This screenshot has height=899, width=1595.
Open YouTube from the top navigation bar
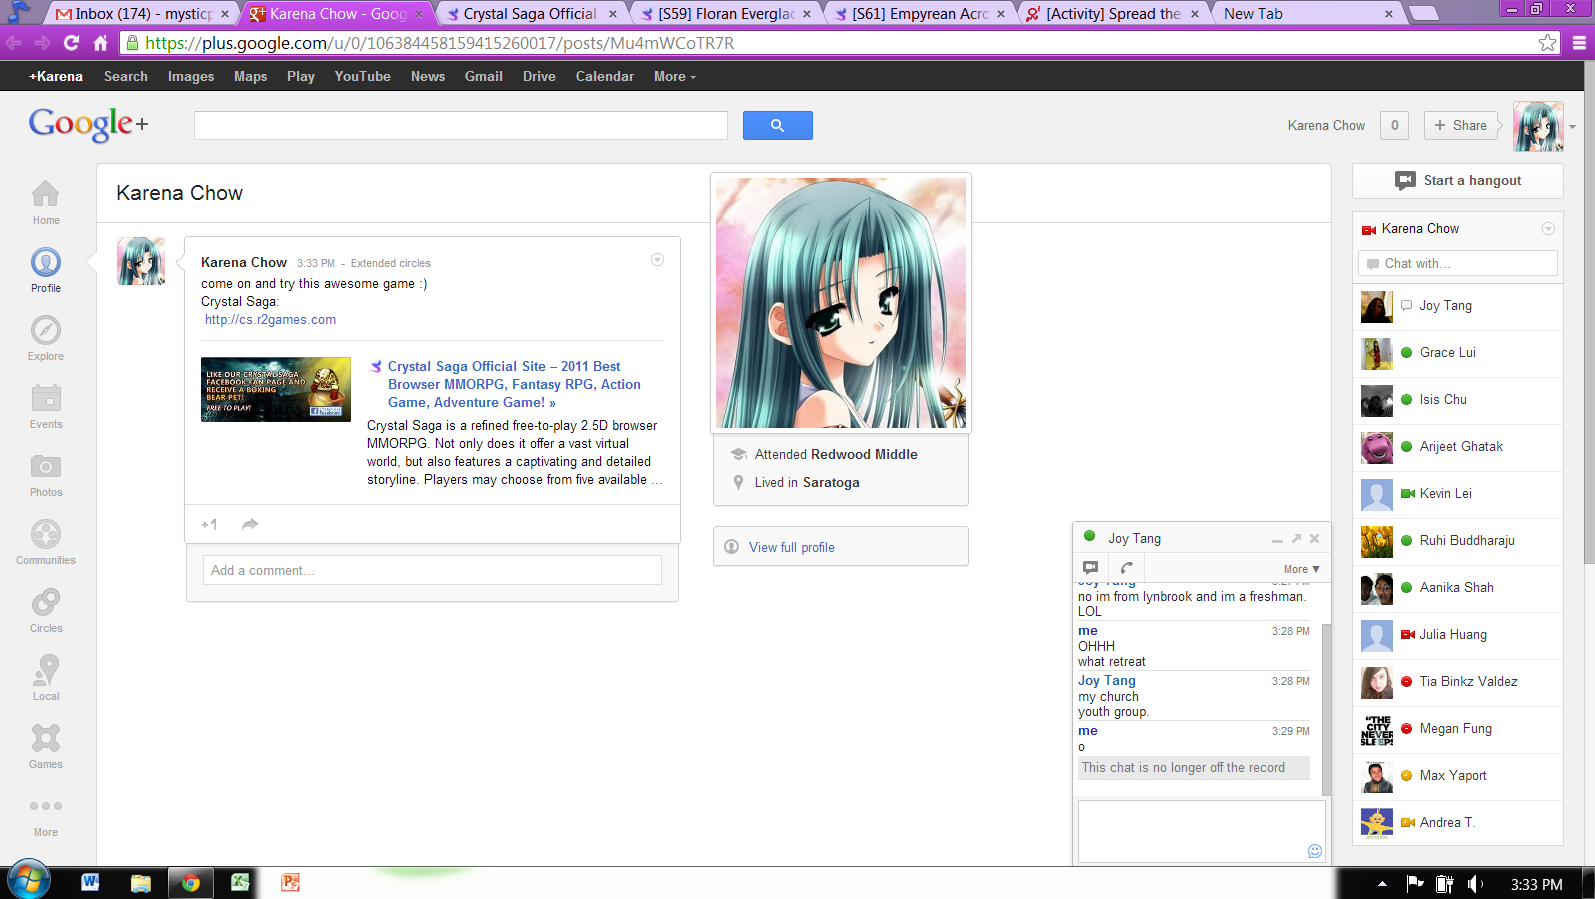[x=362, y=76]
